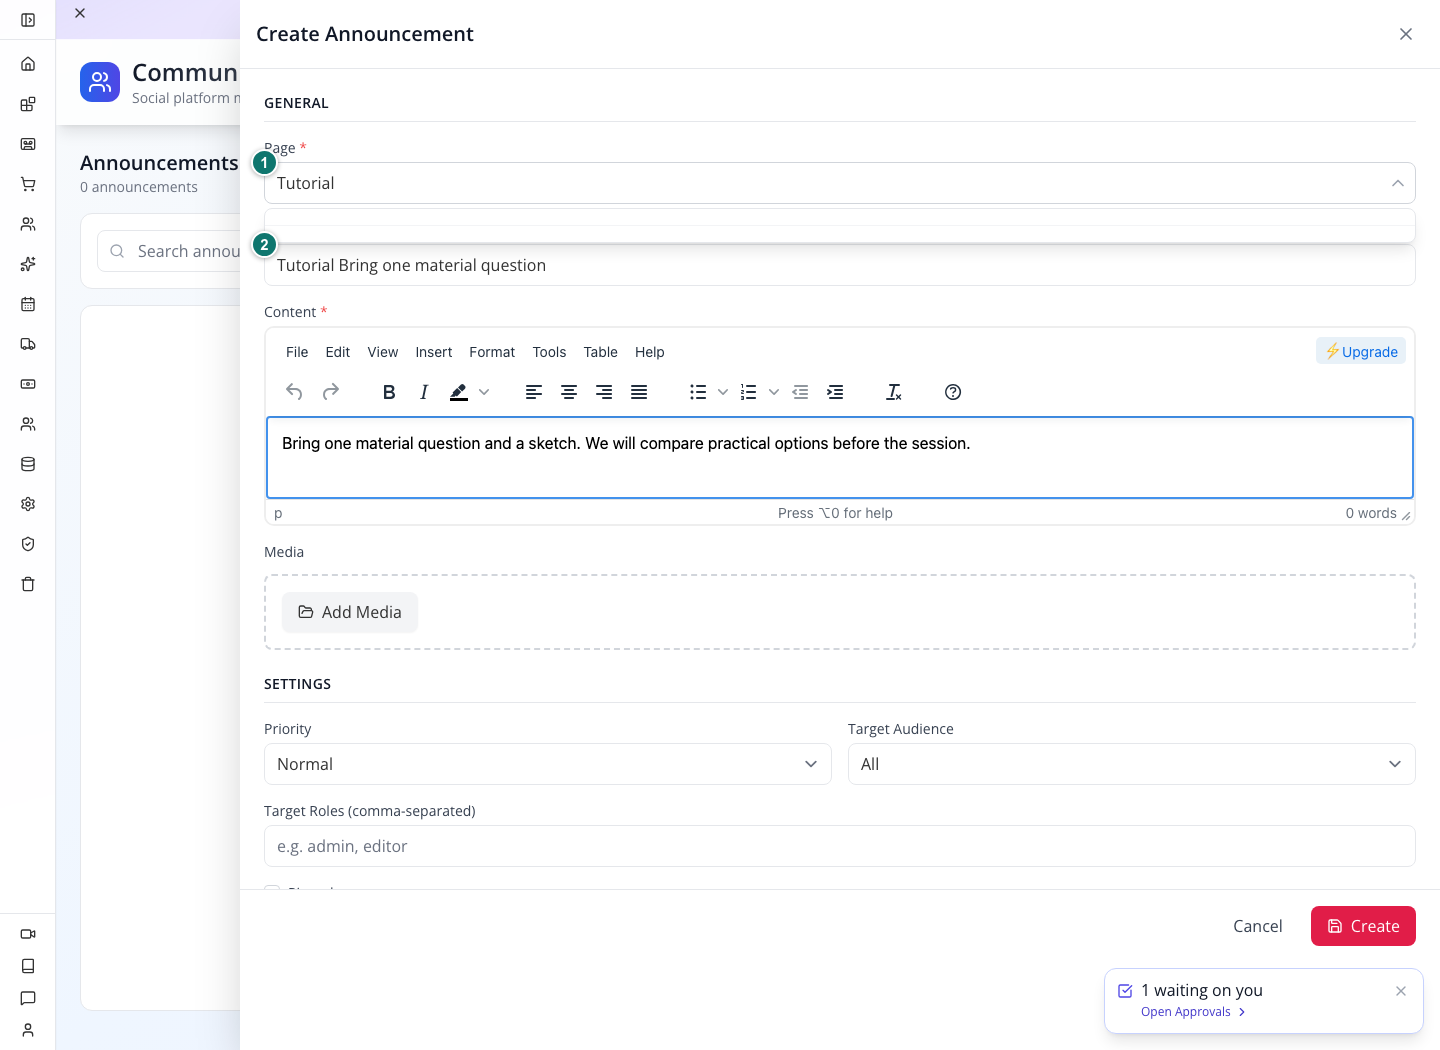Open the Home icon in the sidebar

(28, 64)
